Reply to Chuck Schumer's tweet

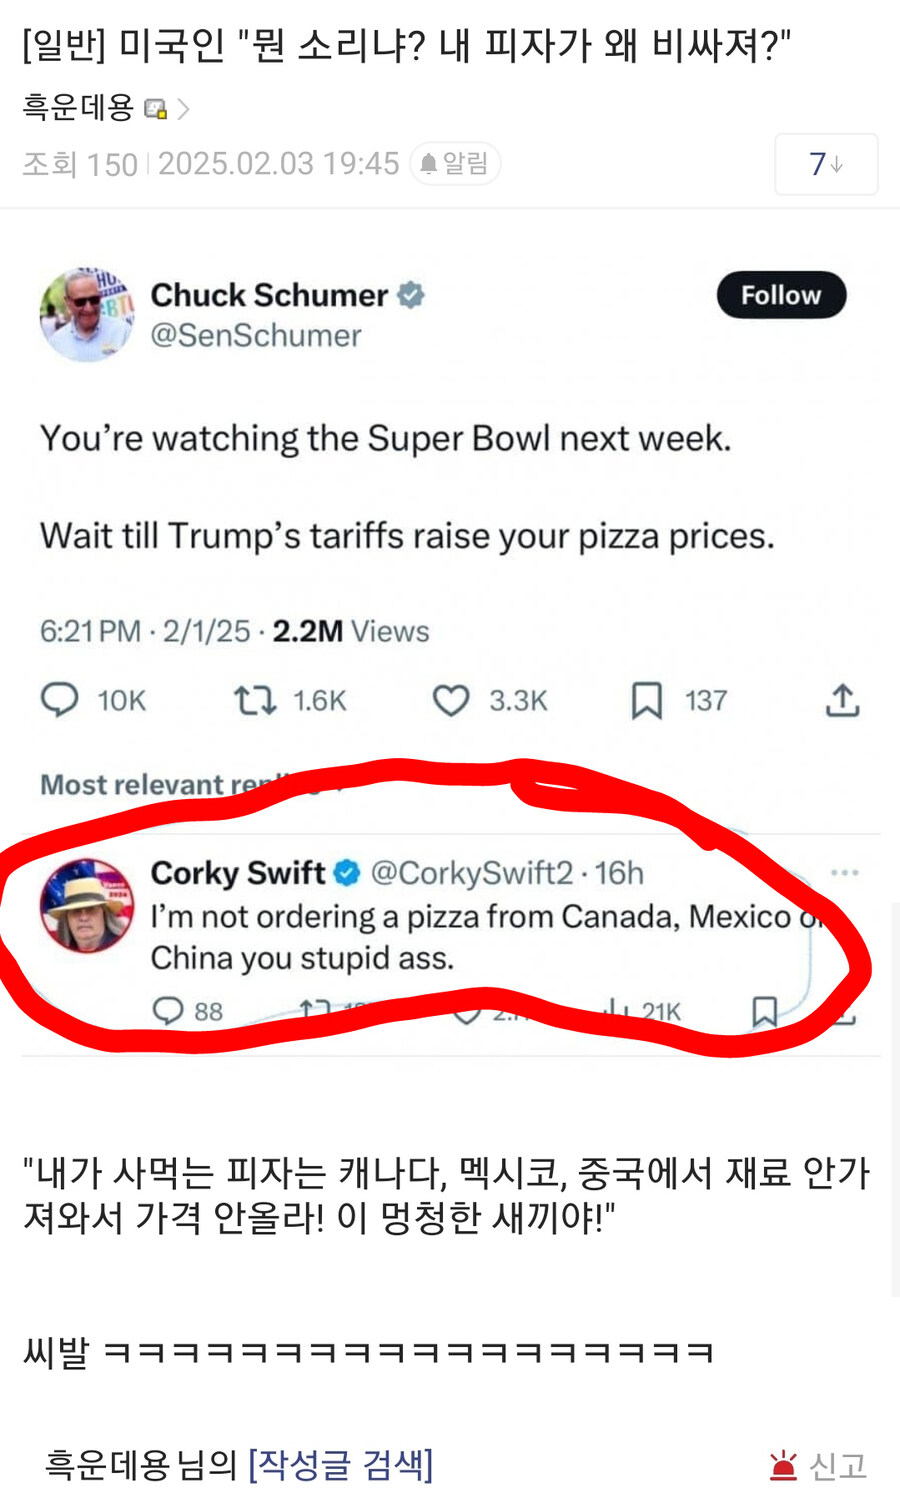coord(62,700)
